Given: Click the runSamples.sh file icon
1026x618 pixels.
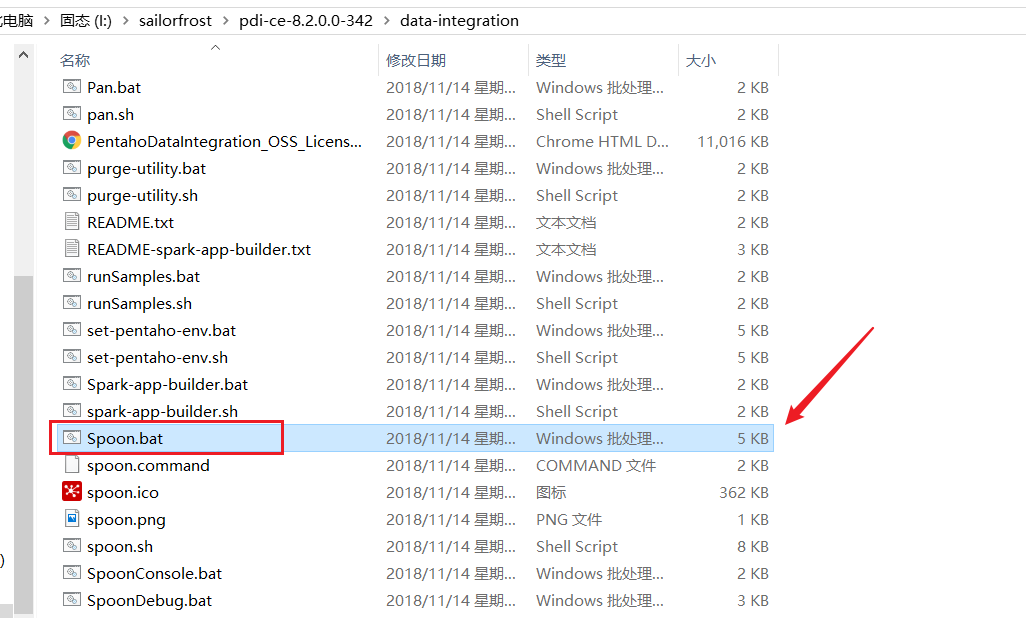Looking at the screenshot, I should 71,302.
